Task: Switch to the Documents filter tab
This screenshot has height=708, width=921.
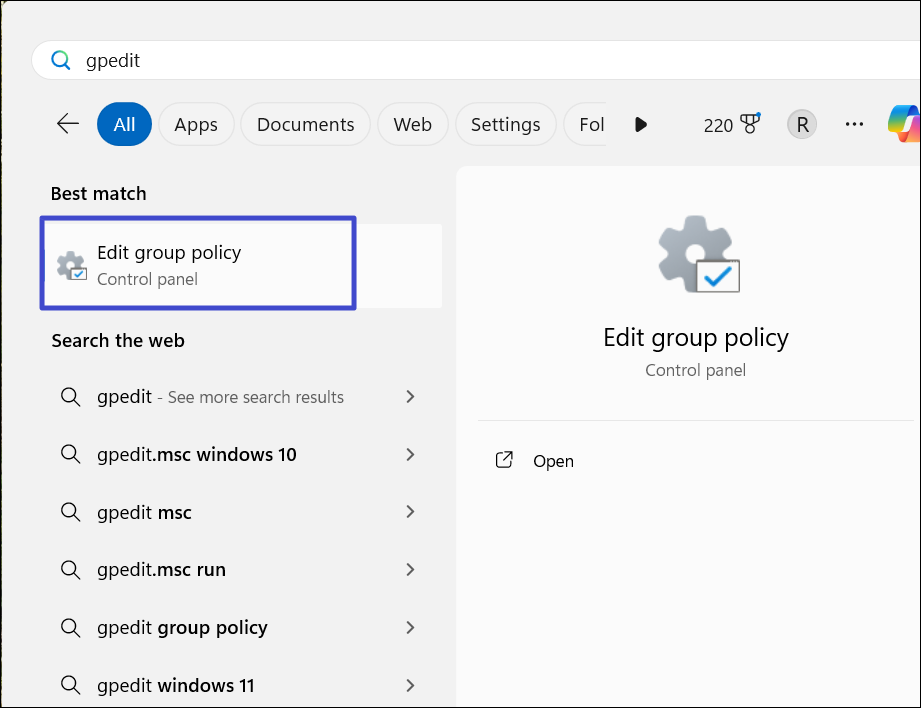Action: pyautogui.click(x=305, y=125)
